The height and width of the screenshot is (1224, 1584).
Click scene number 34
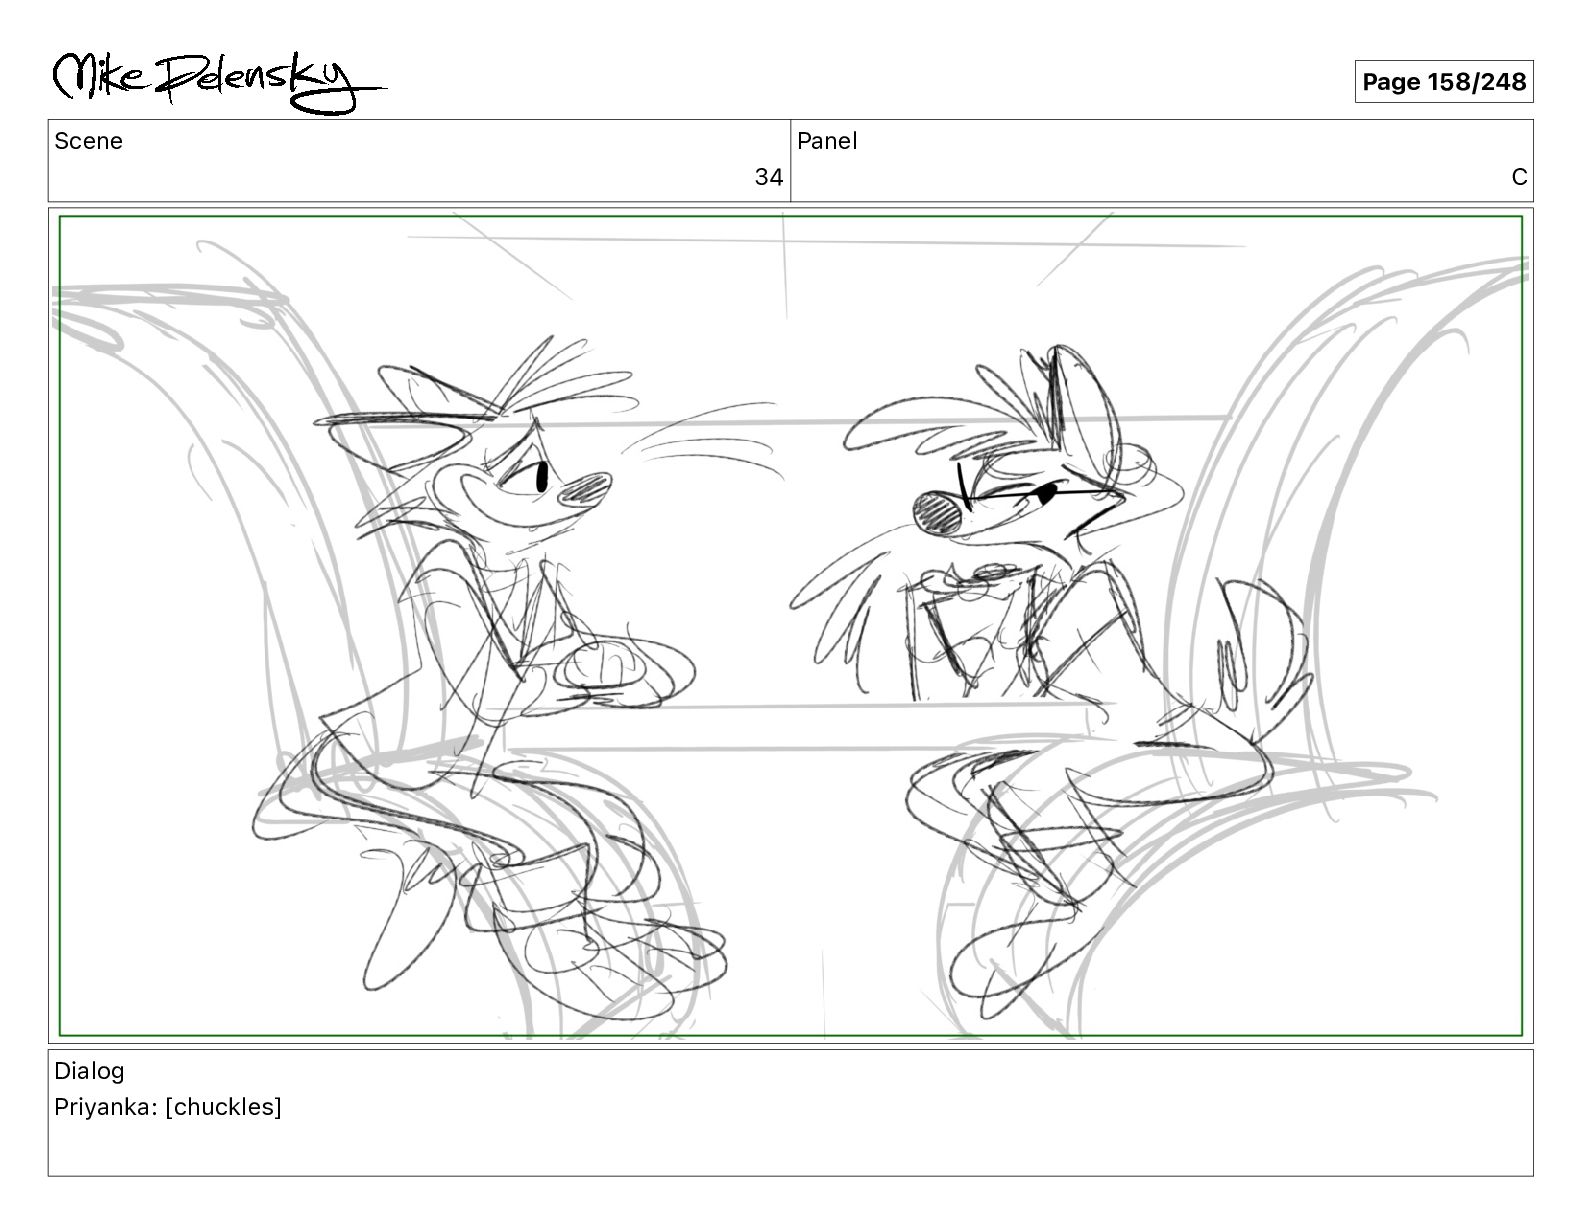pos(768,177)
